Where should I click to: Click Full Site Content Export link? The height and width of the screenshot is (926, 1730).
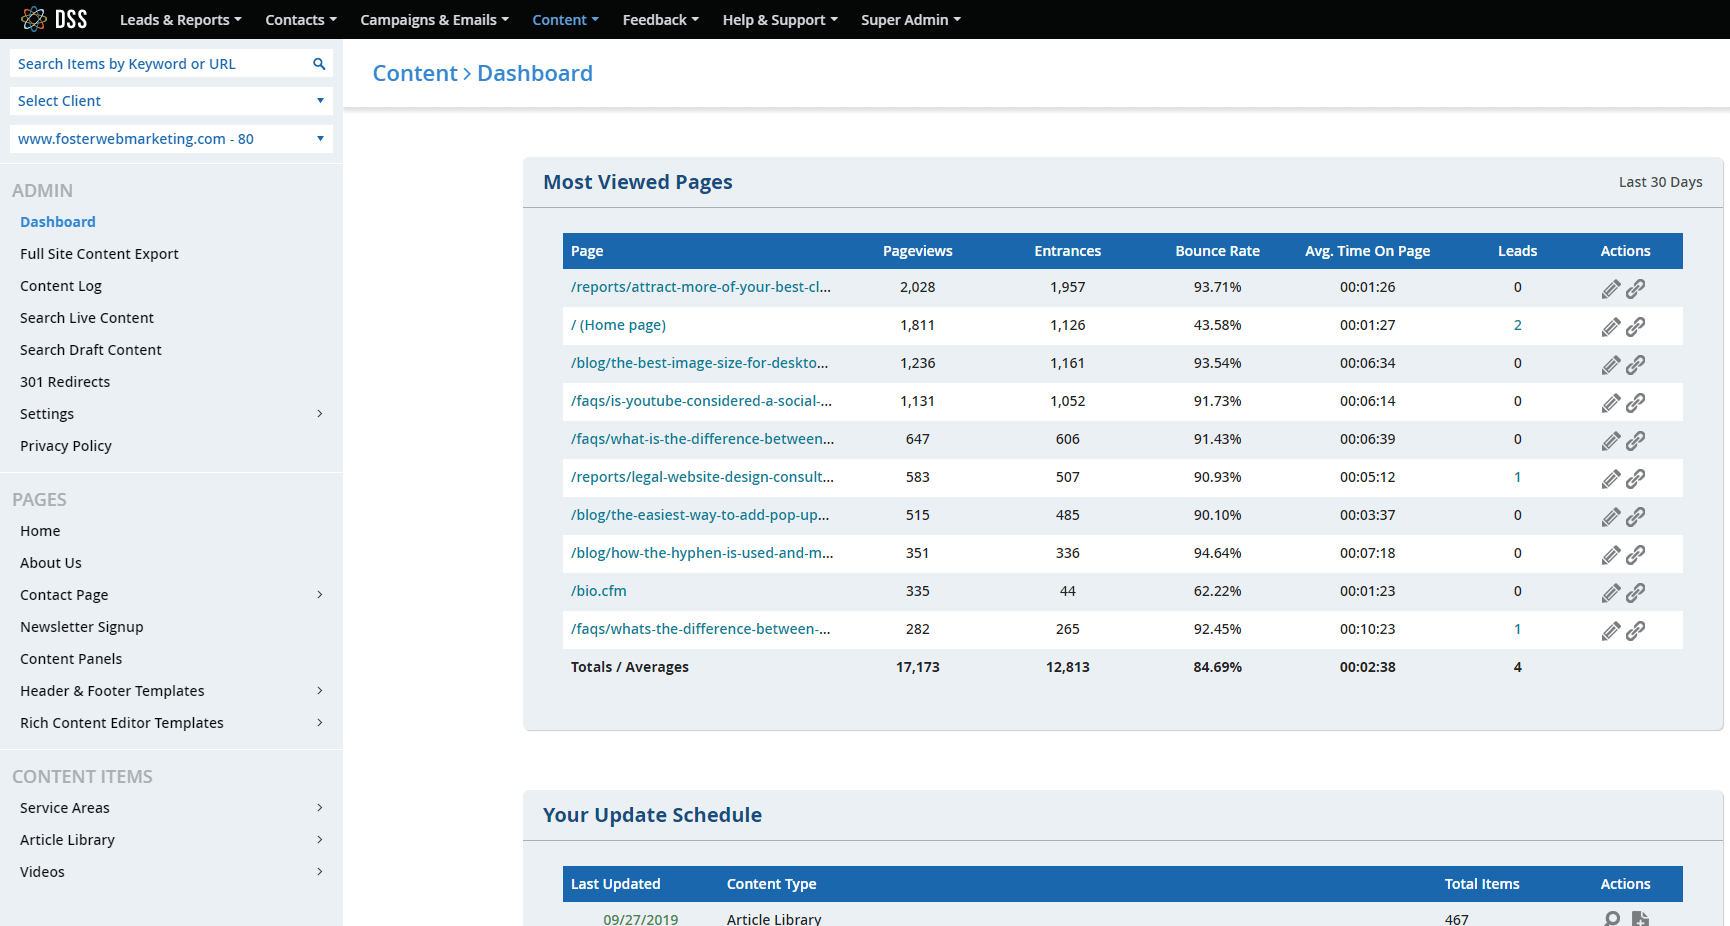[x=99, y=254]
